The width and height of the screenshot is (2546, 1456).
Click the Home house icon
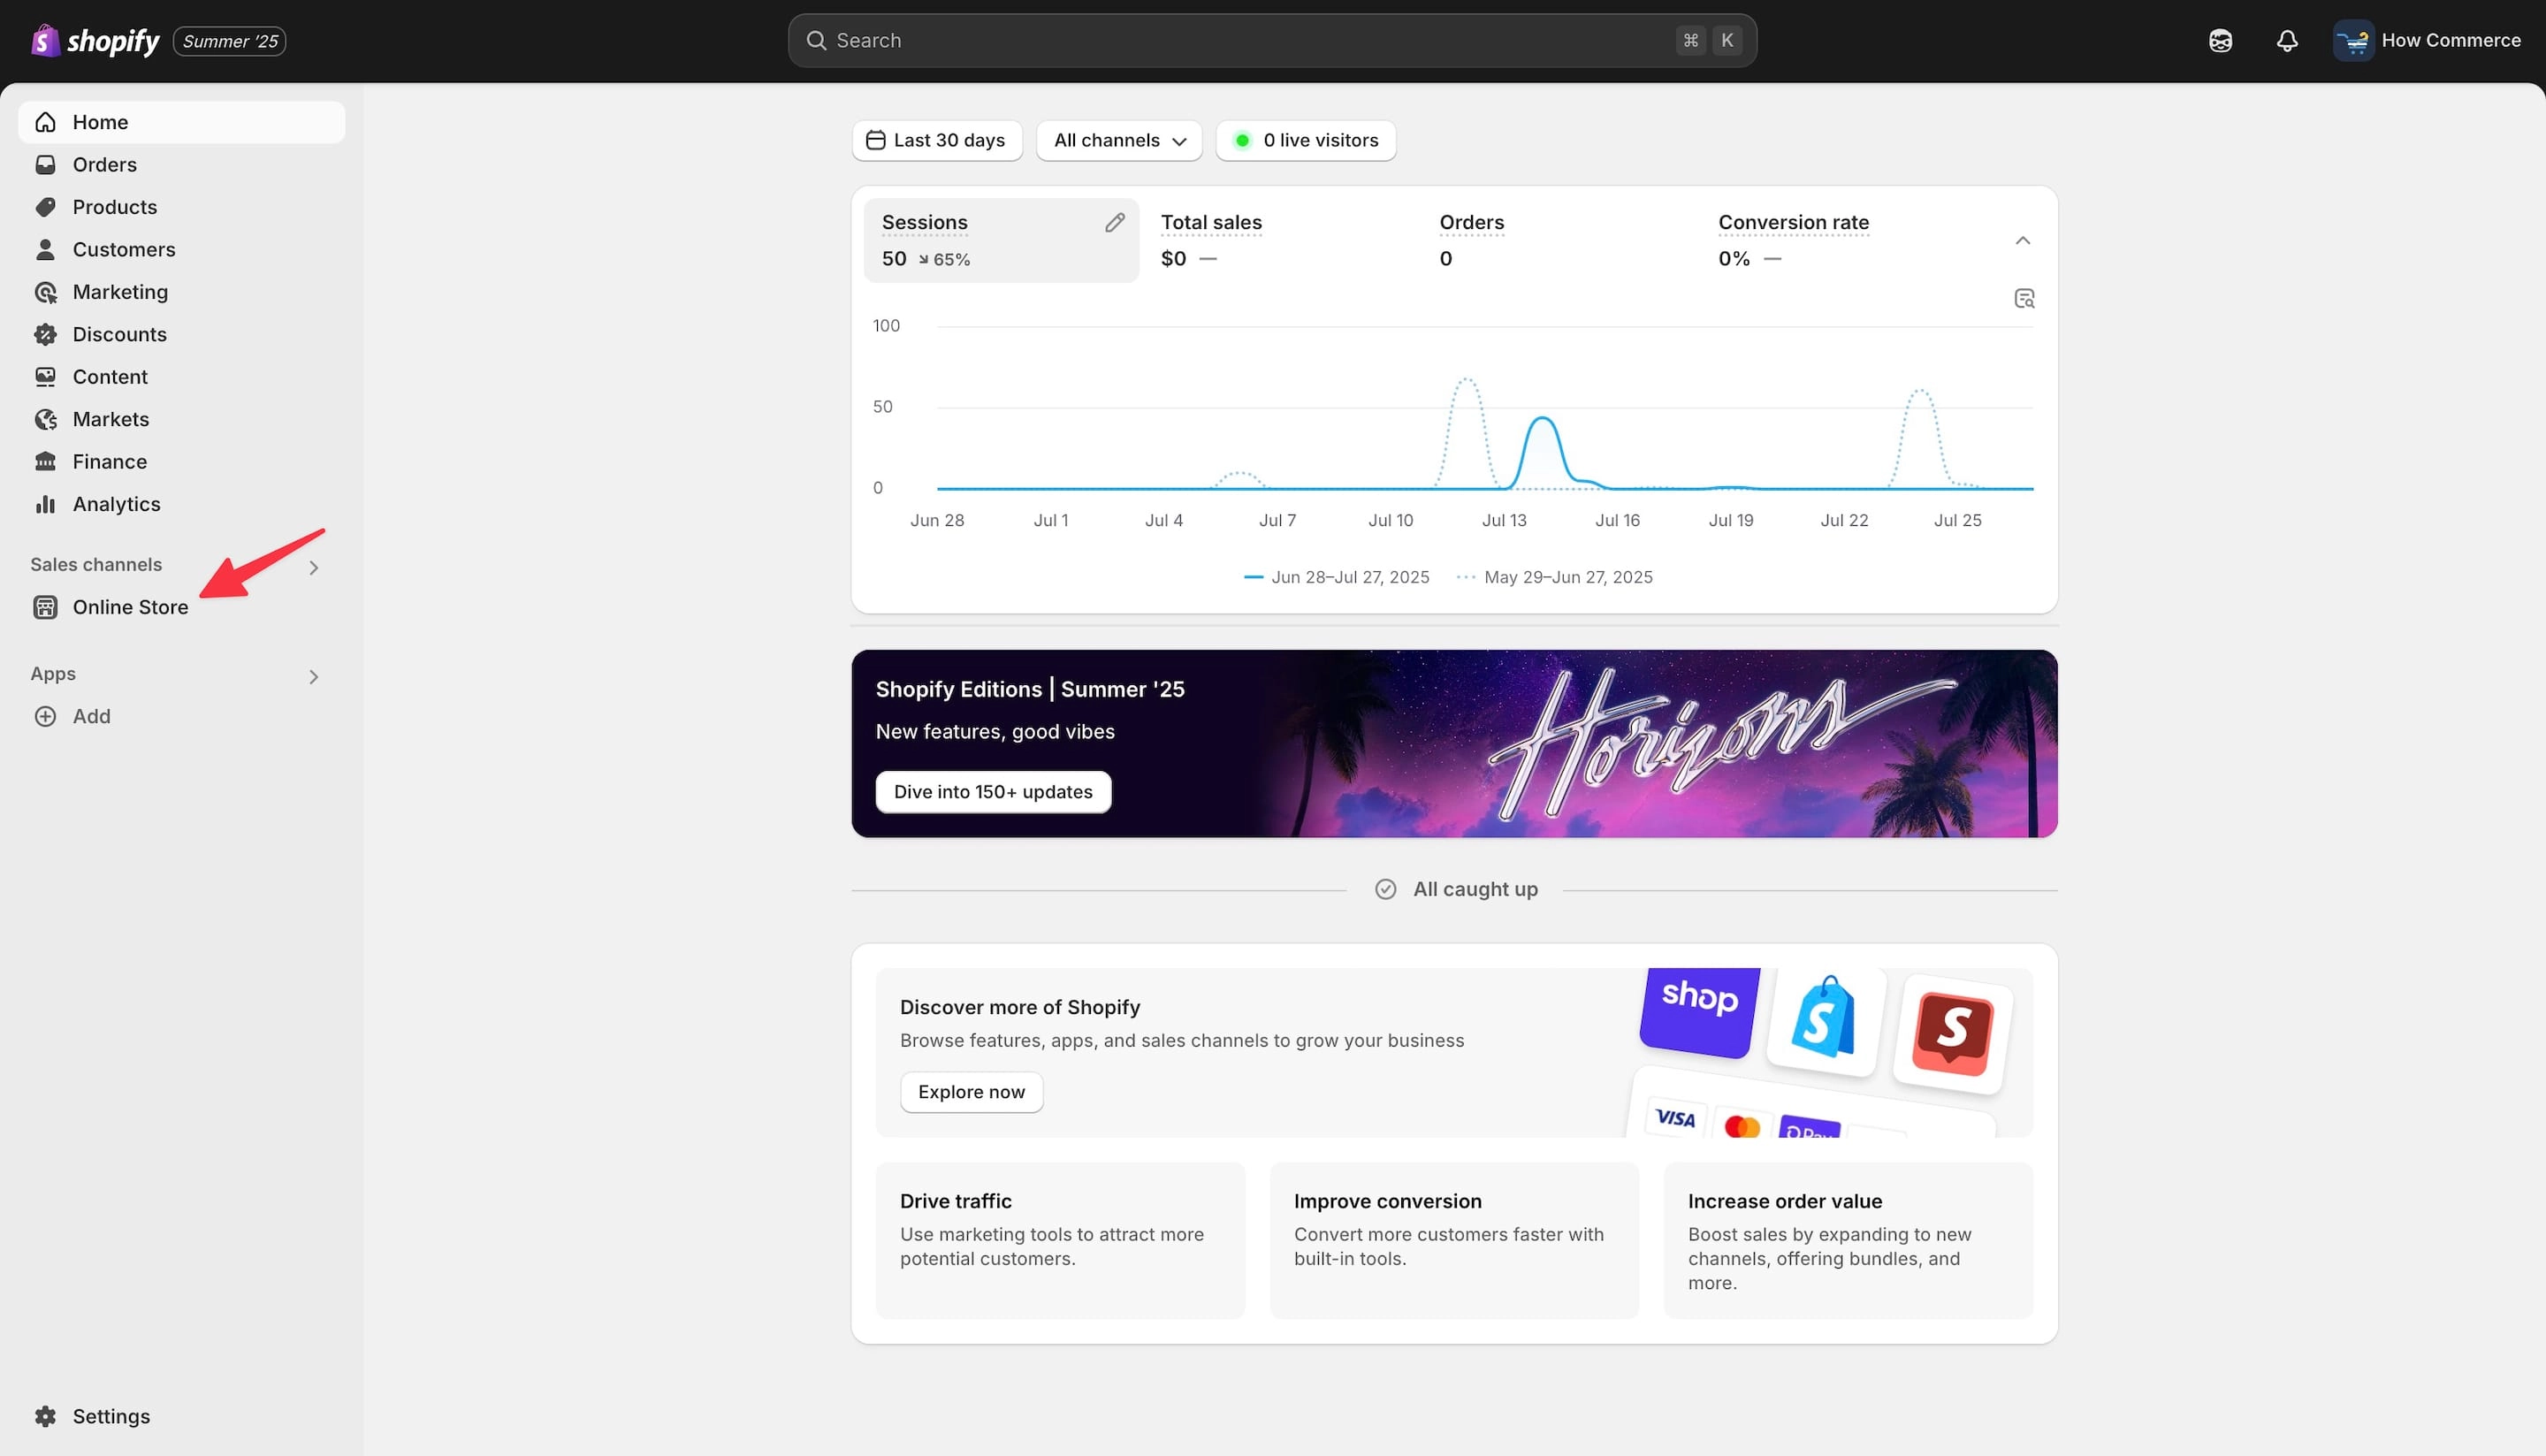(45, 122)
